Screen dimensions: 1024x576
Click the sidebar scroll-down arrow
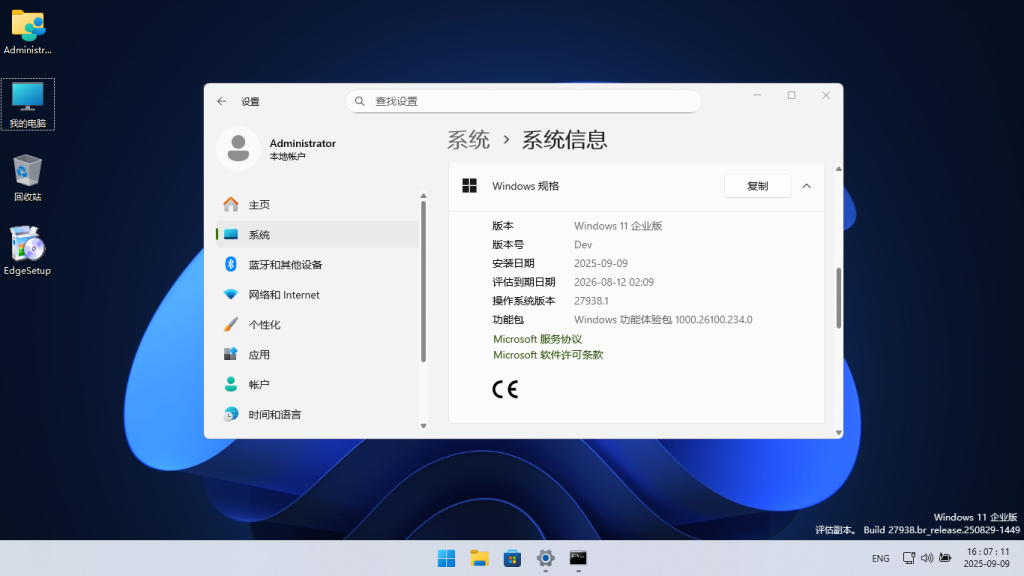(423, 426)
